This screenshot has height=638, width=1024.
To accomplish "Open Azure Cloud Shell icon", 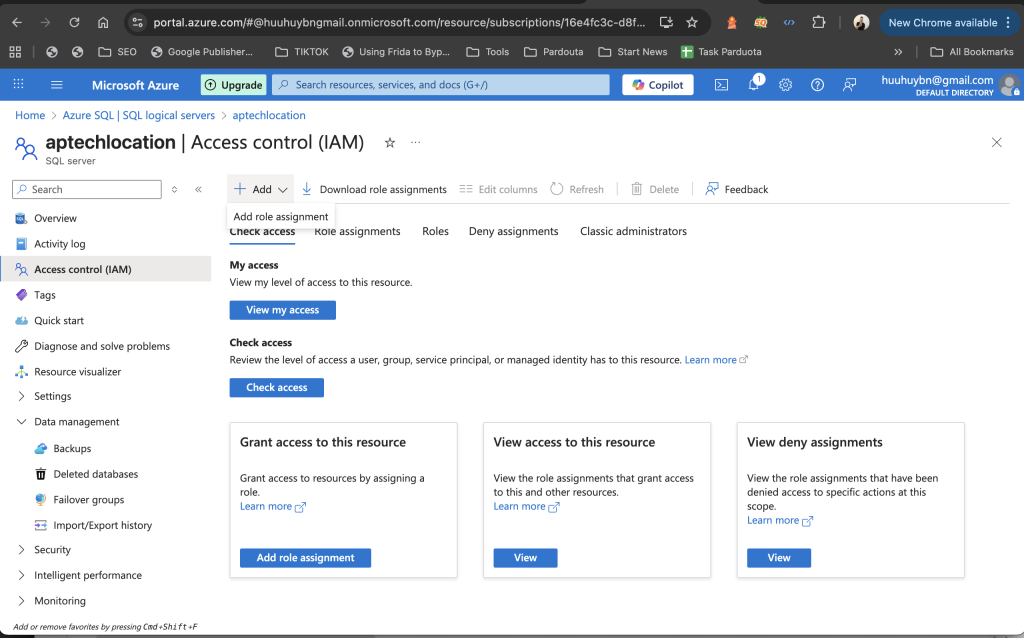I will coord(721,85).
